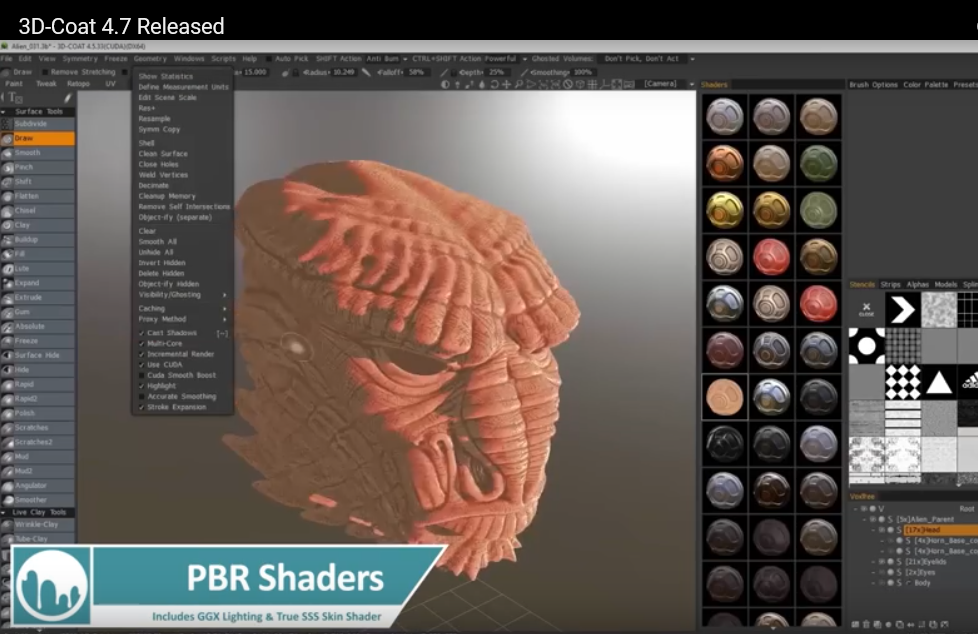Toggle the Auto Pick checkbox
The width and height of the screenshot is (978, 634).
[269, 59]
